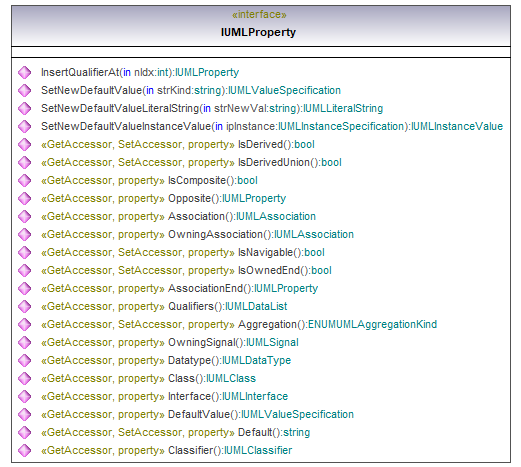This screenshot has width=521, height=467.
Task: Click the Qualifiers():IUMLDataList operation text
Action: (227, 306)
